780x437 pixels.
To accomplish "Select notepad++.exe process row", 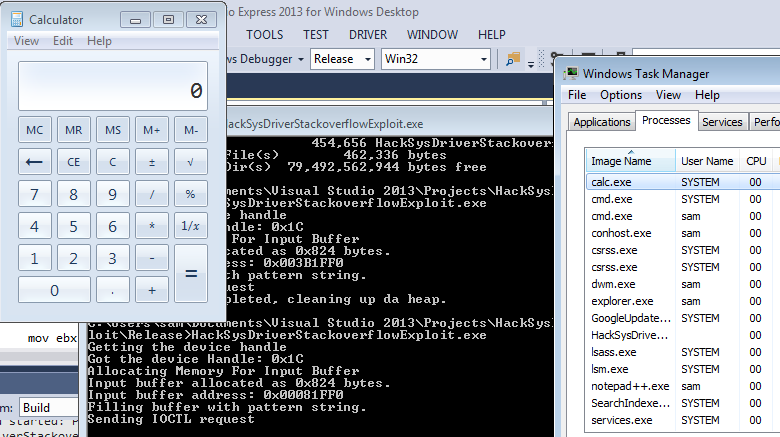I will (x=682, y=386).
